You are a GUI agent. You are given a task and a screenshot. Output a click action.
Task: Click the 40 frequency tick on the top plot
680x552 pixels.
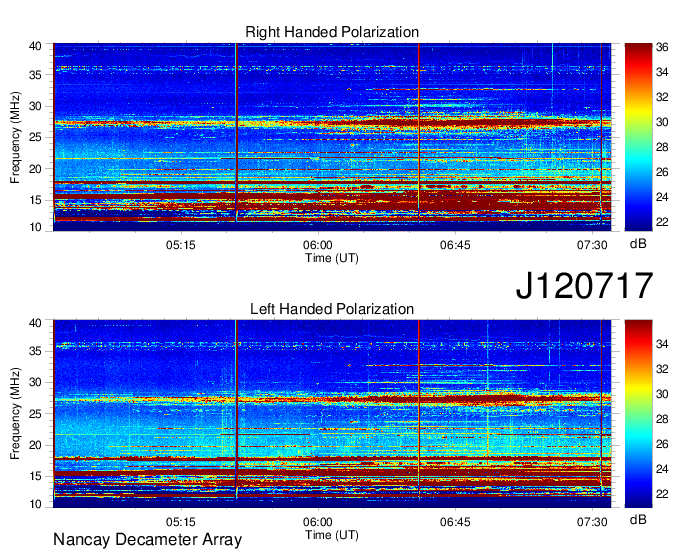coord(35,46)
